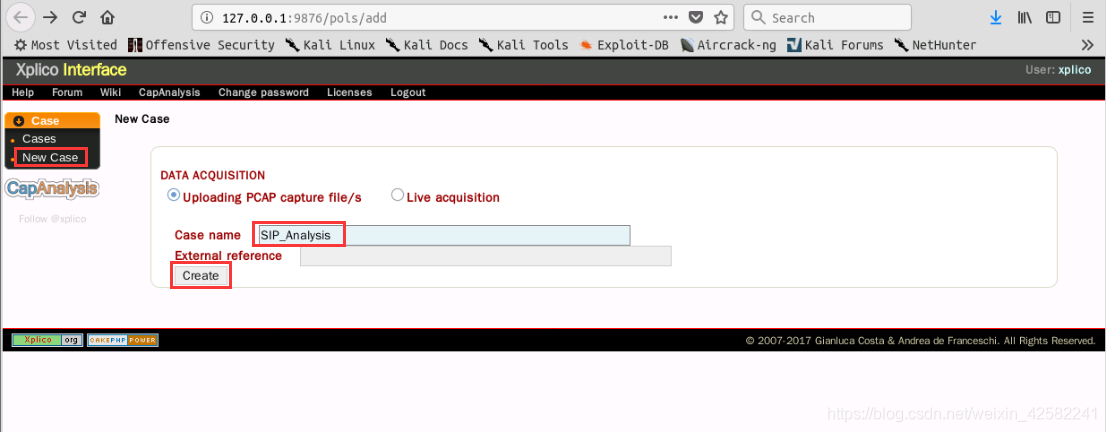Show site information icon in address bar
The image size is (1106, 432).
click(x=207, y=18)
